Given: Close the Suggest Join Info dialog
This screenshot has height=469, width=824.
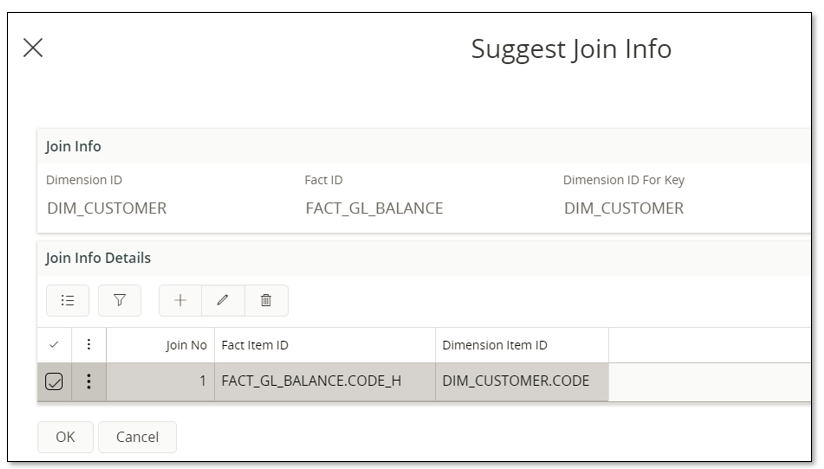Looking at the screenshot, I should point(33,48).
